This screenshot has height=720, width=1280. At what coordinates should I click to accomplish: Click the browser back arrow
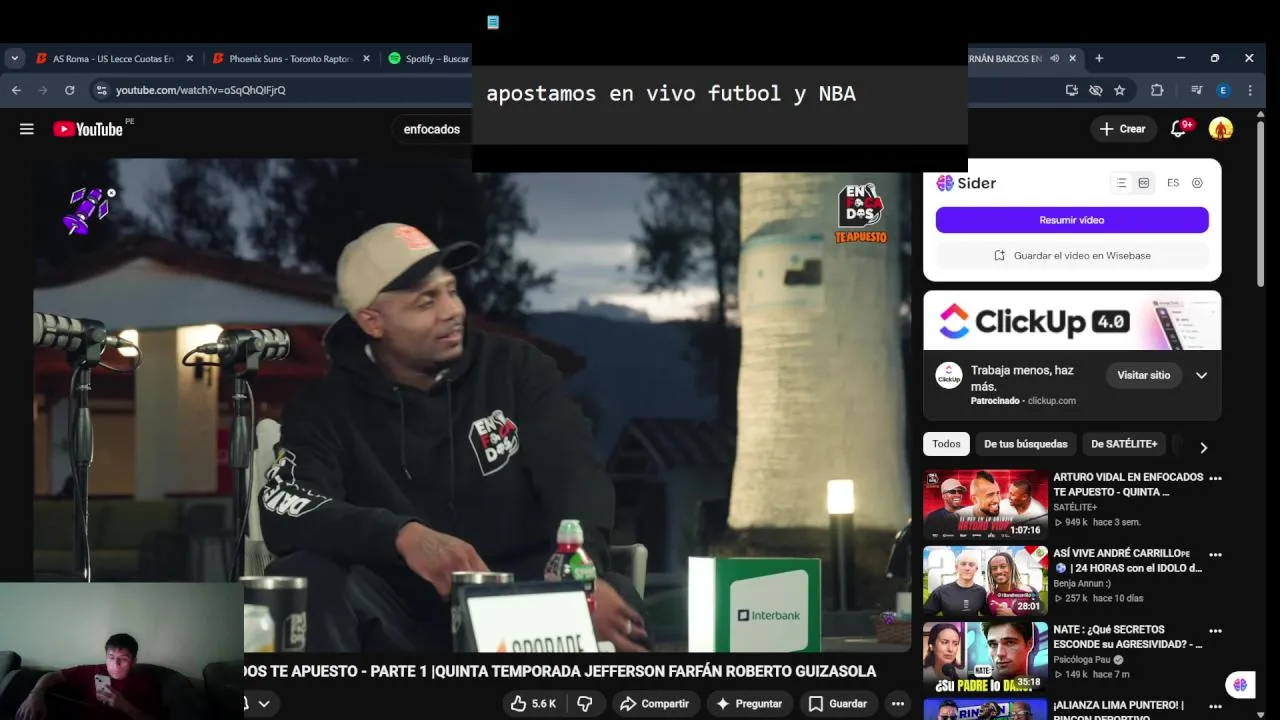coord(16,90)
